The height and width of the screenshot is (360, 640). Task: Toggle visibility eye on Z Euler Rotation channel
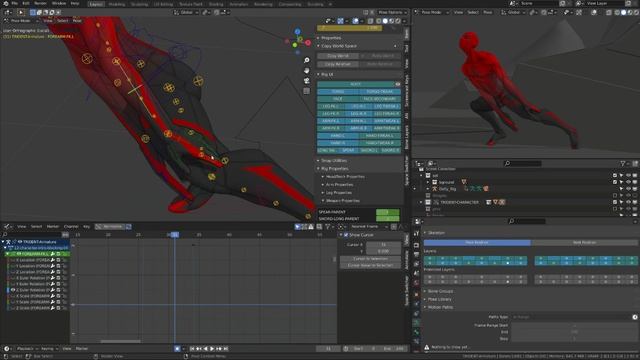pos(13,290)
